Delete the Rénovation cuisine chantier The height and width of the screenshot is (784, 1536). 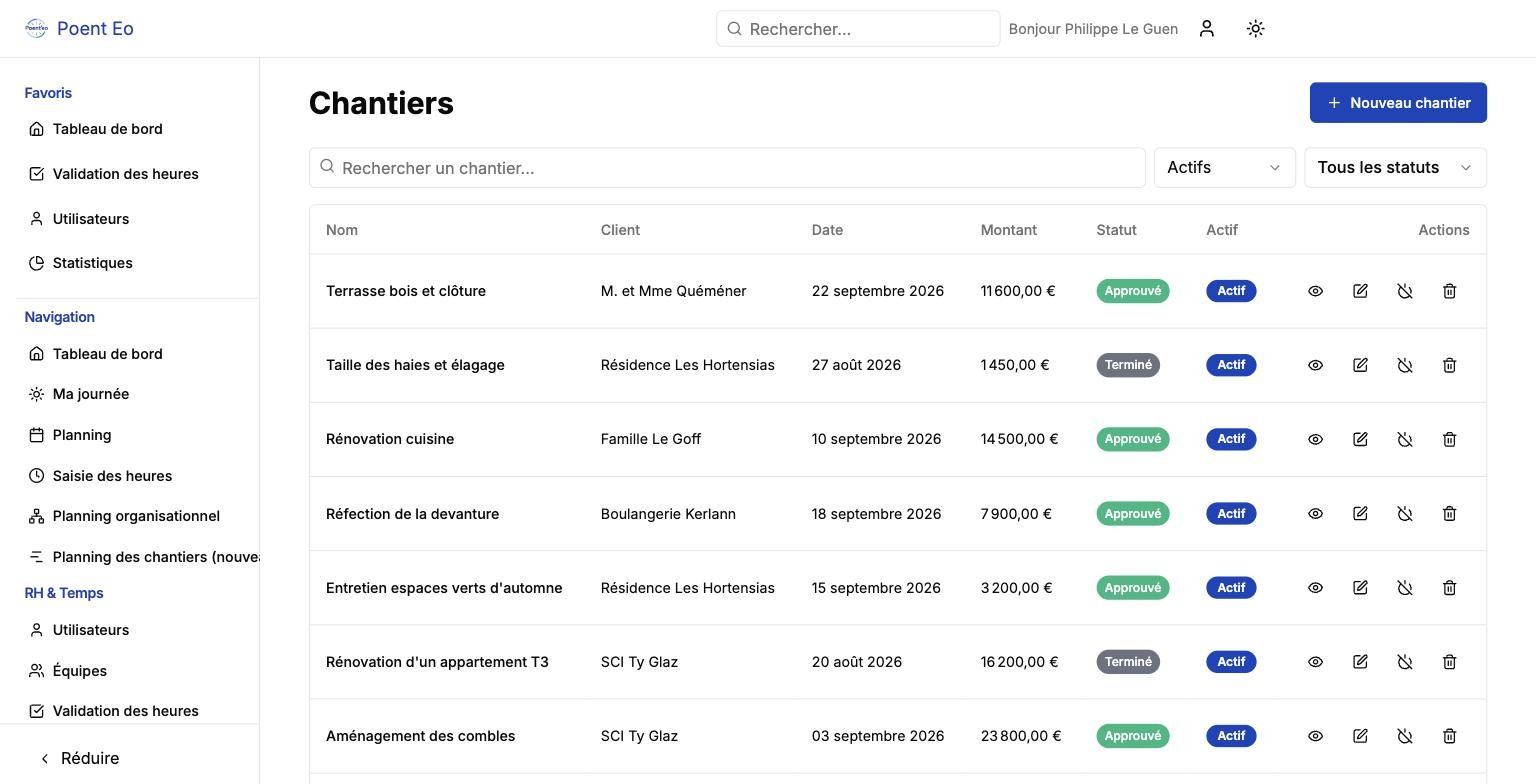coord(1449,439)
